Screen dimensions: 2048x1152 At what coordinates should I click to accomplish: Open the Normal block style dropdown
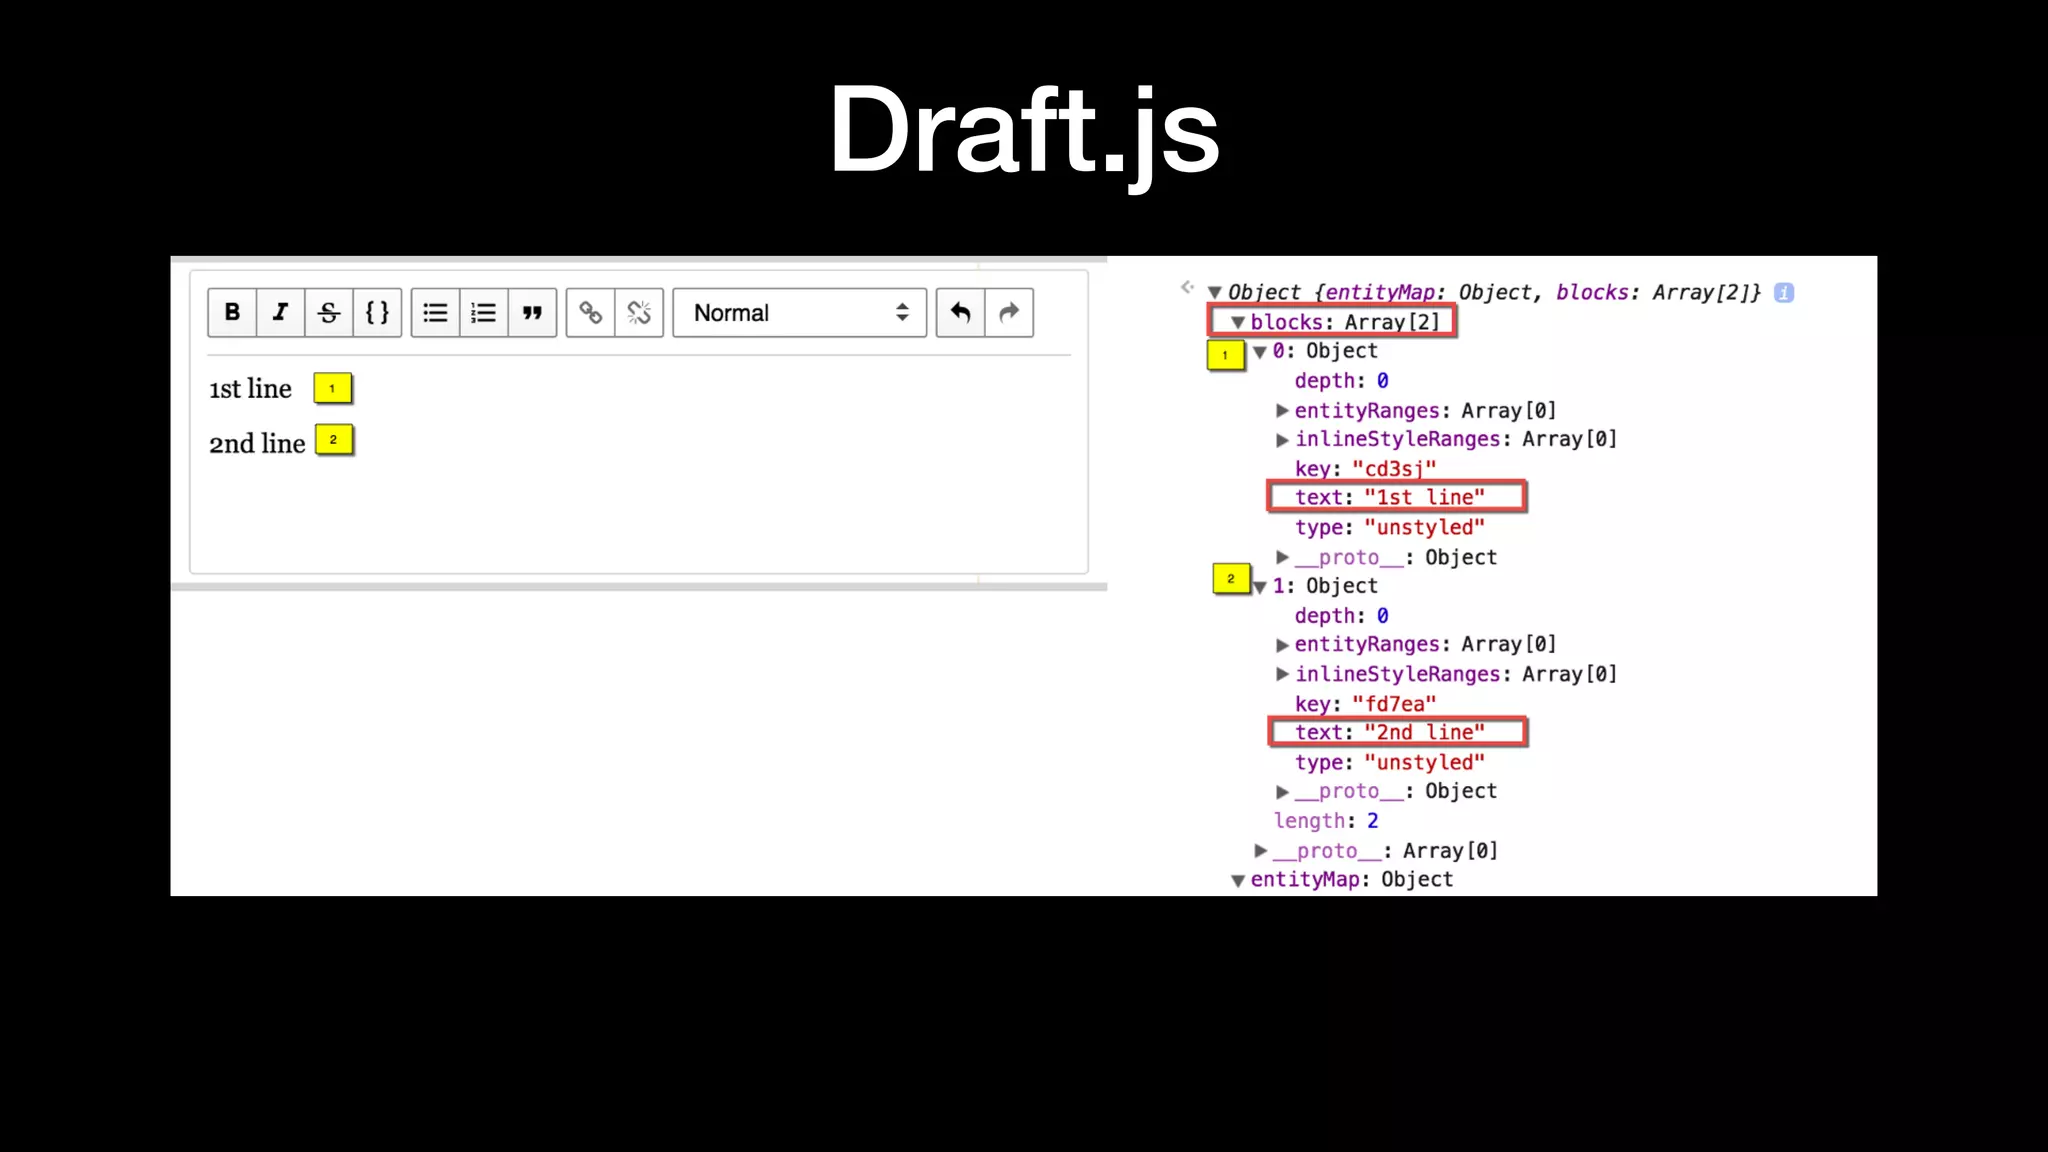(x=800, y=313)
